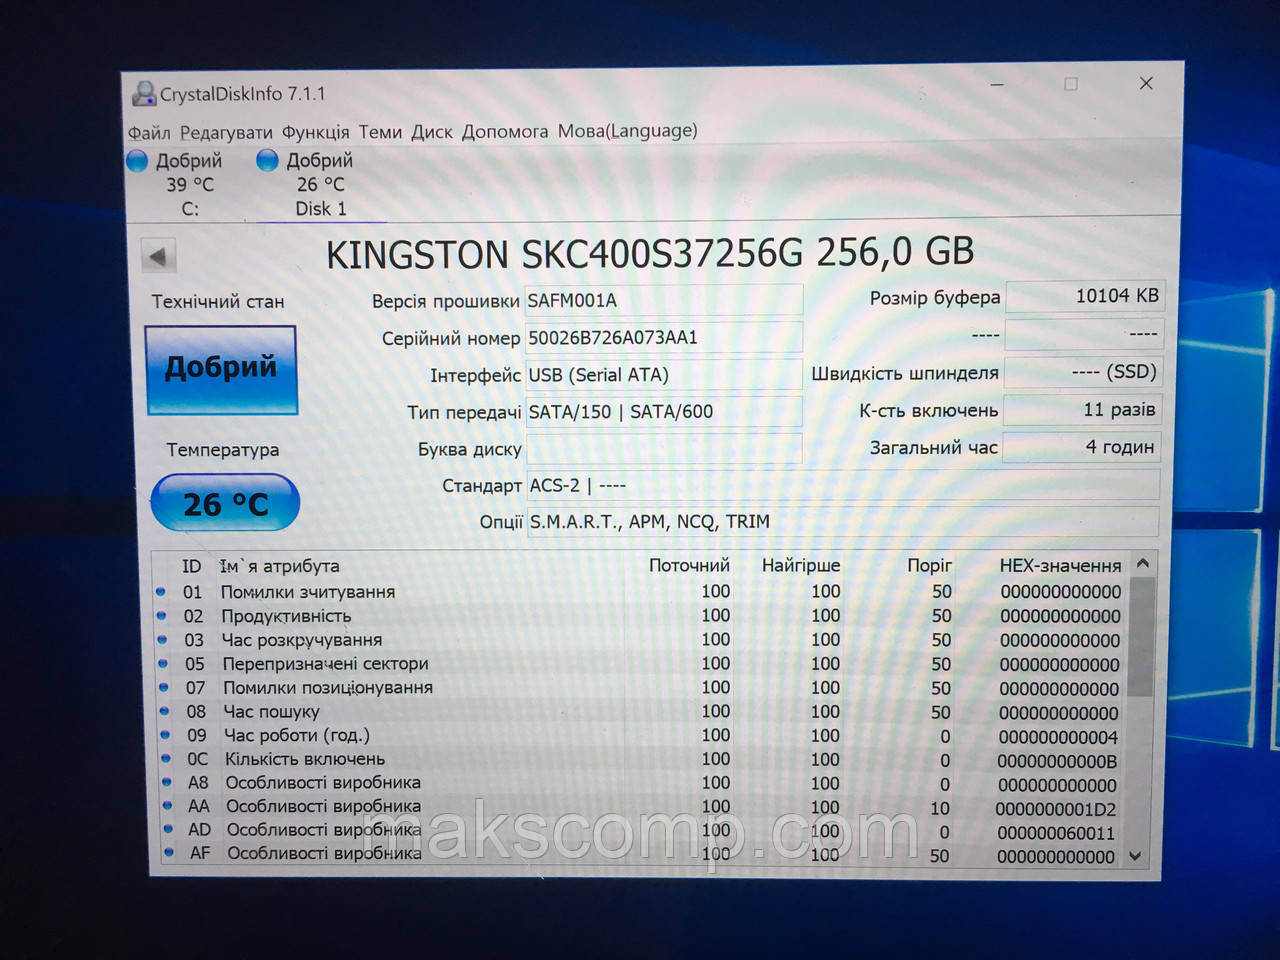This screenshot has width=1280, height=960.
Task: Select row 08 Час пошуку
Action: [640, 712]
